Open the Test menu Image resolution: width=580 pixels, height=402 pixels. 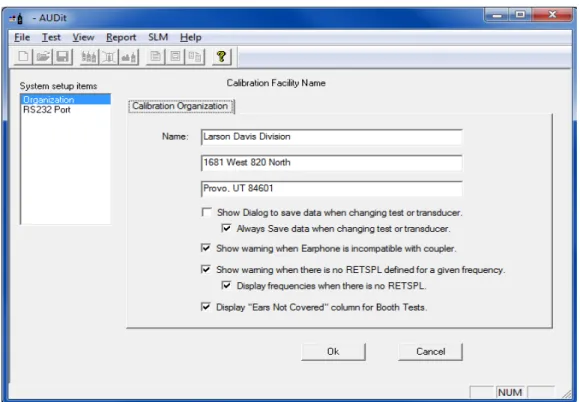click(x=51, y=37)
